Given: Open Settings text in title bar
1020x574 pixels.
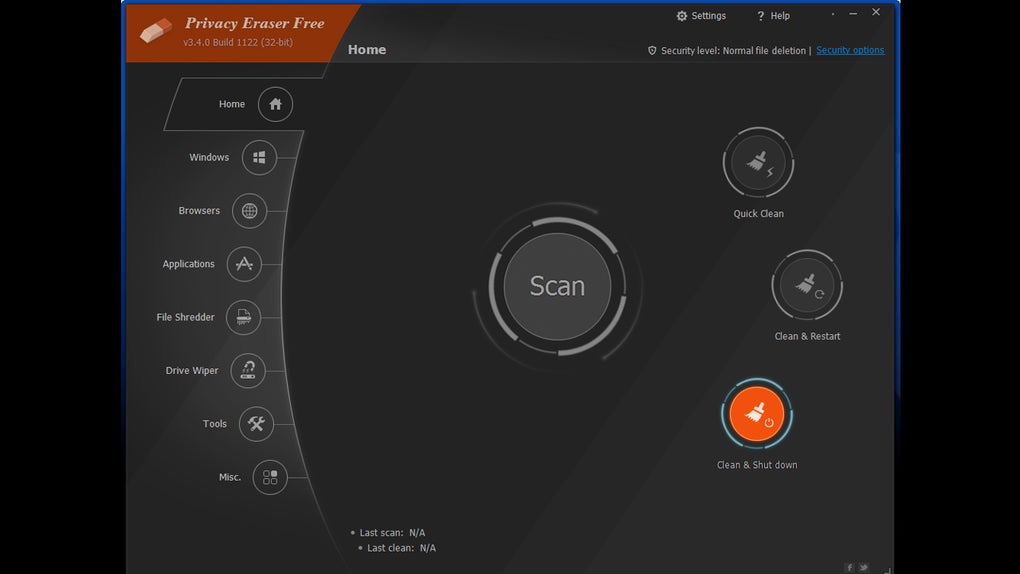Looking at the screenshot, I should (708, 16).
